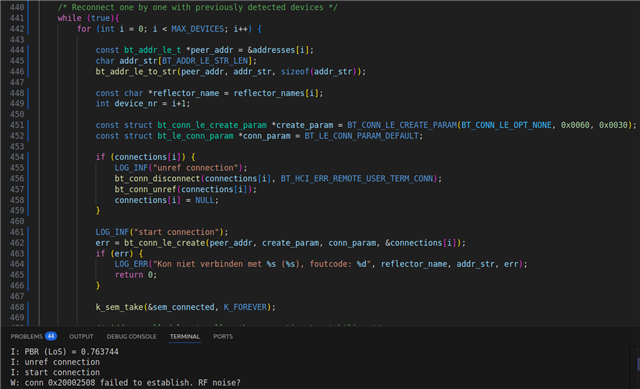Image resolution: width=640 pixels, height=389 pixels.
Task: Click the 44 problems count badge
Action: (51, 336)
